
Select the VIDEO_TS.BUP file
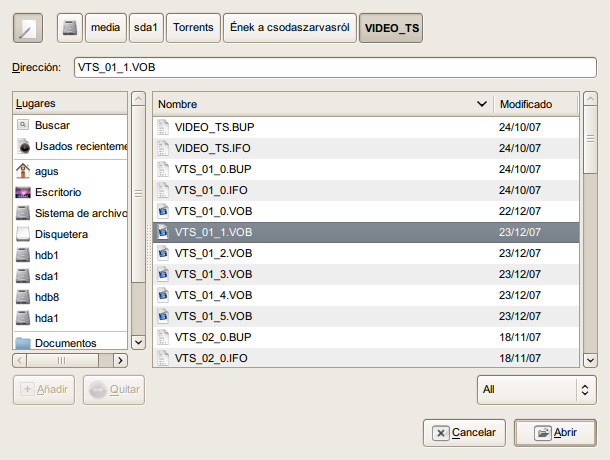(215, 127)
